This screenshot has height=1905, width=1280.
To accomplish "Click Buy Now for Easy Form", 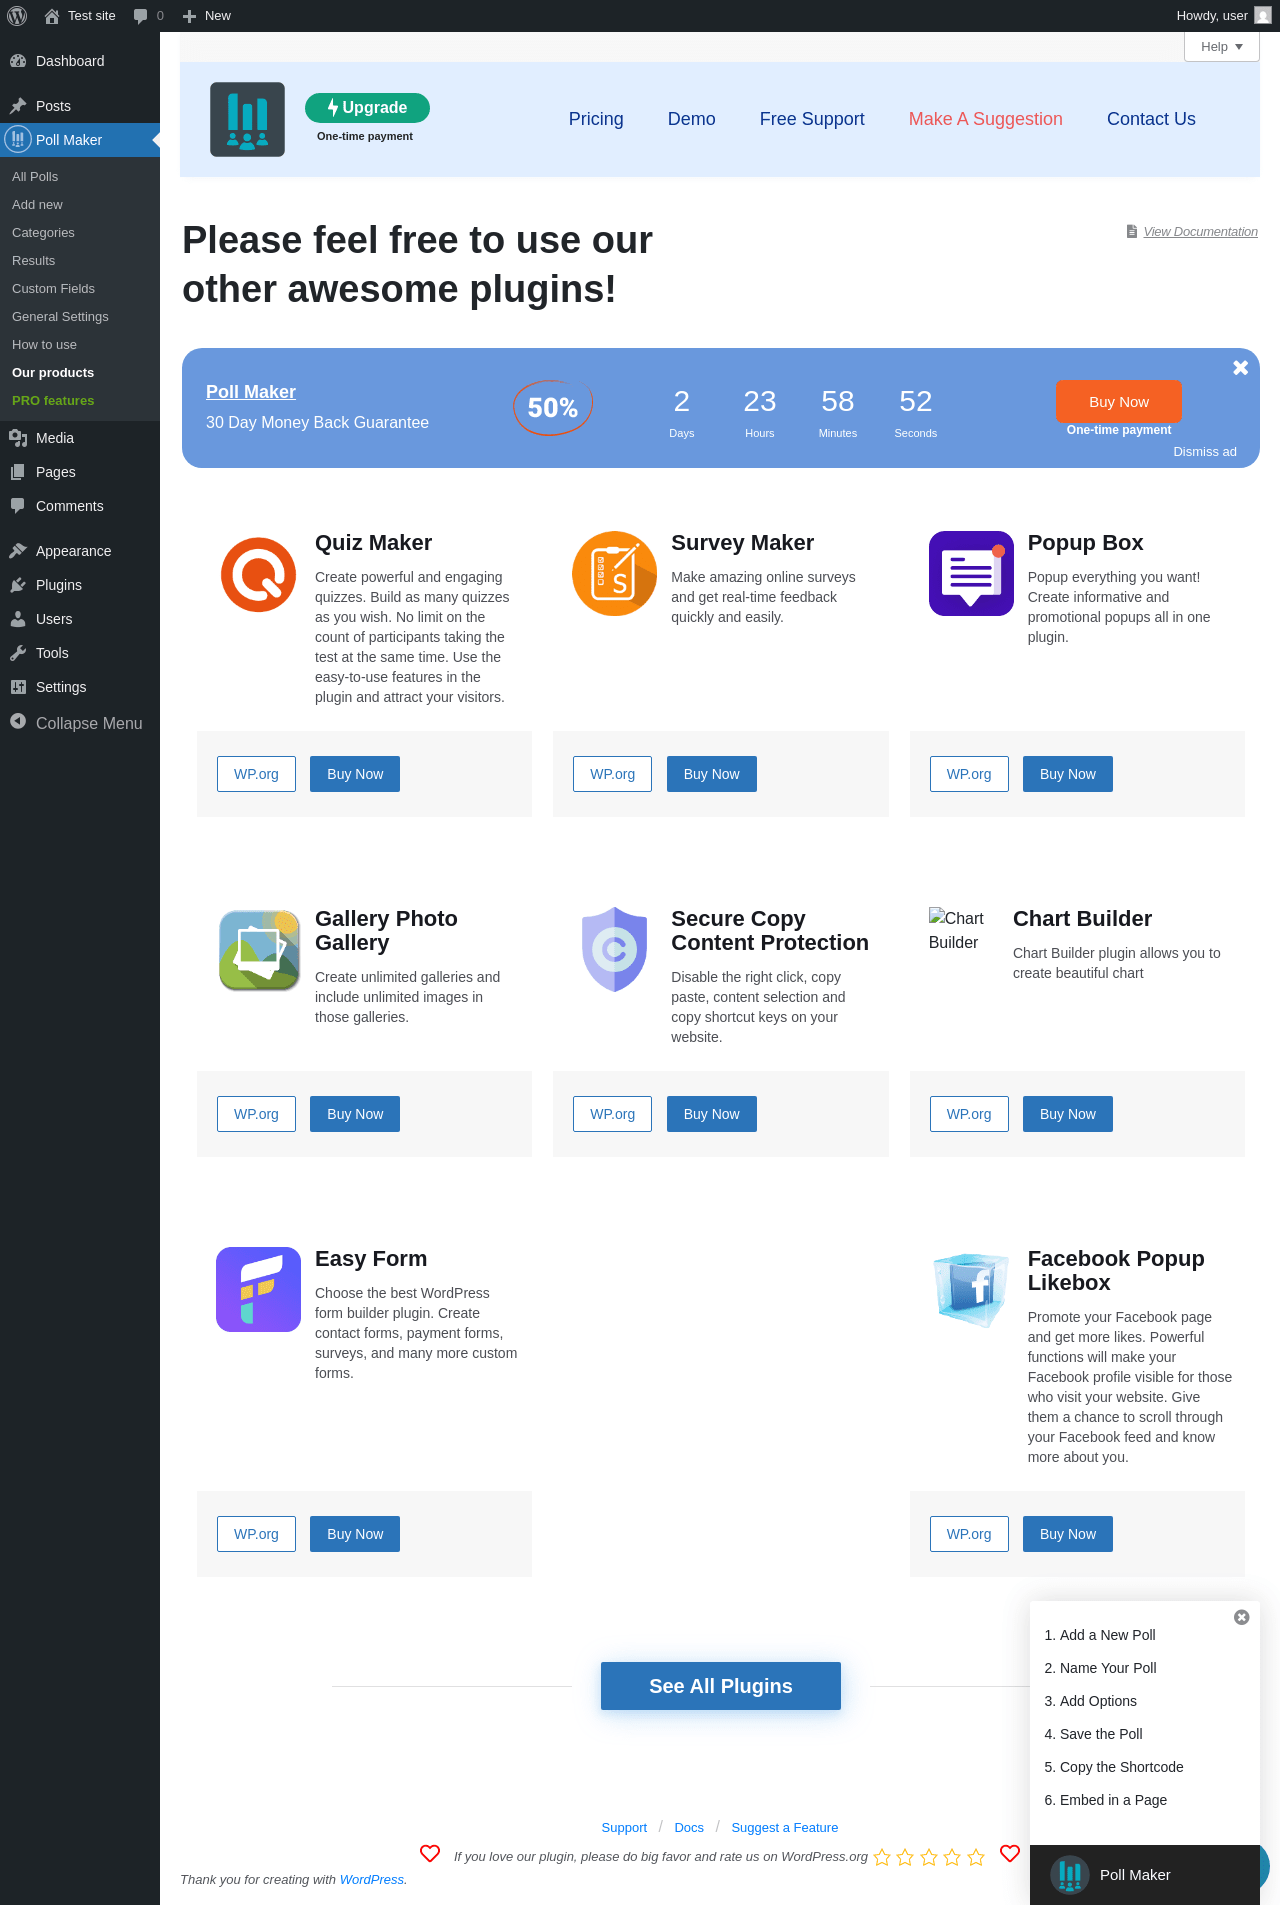I will click(355, 1534).
